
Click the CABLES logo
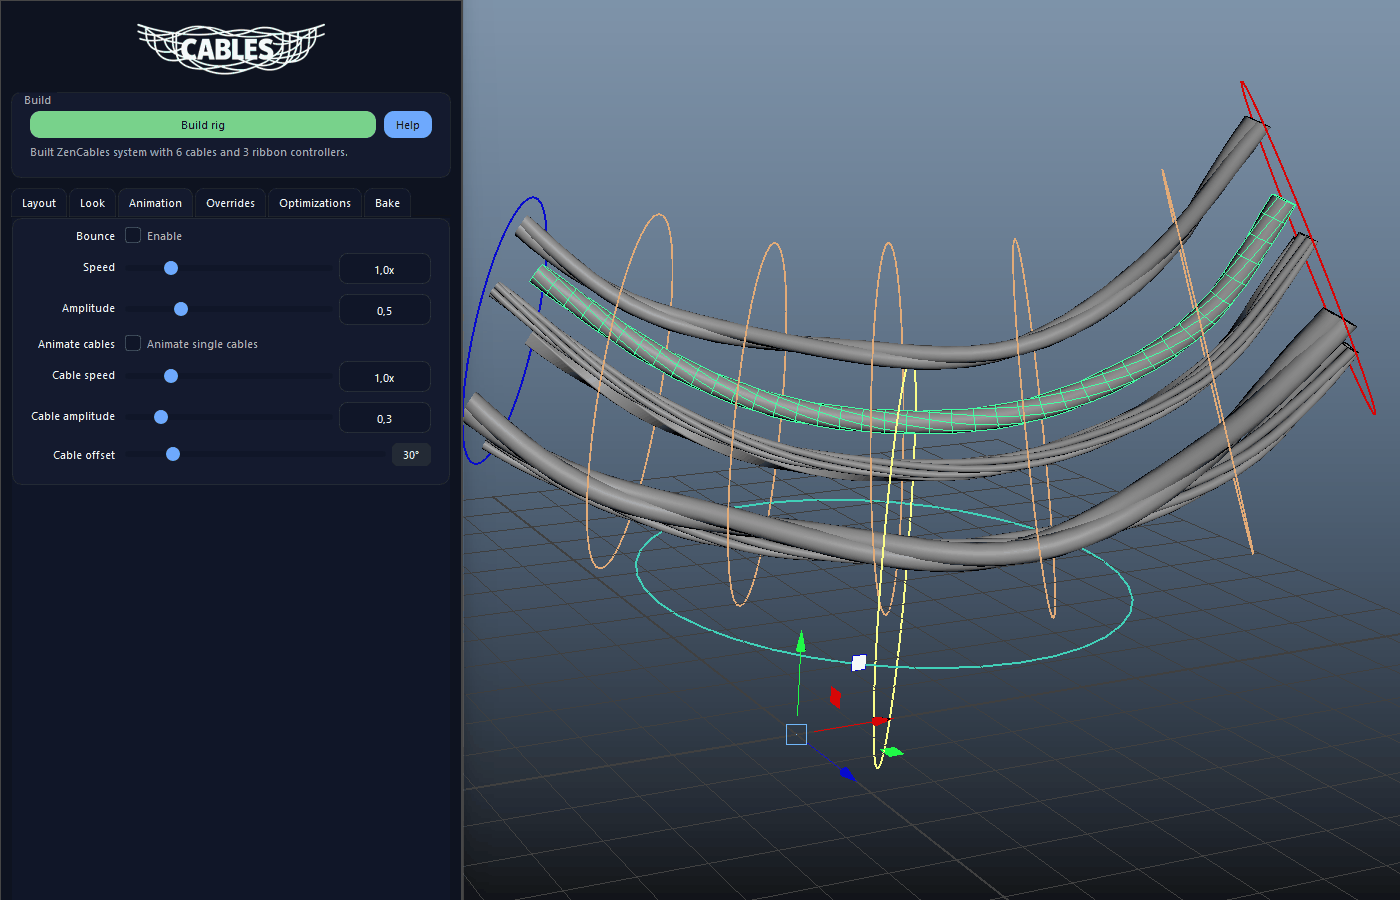pyautogui.click(x=231, y=47)
